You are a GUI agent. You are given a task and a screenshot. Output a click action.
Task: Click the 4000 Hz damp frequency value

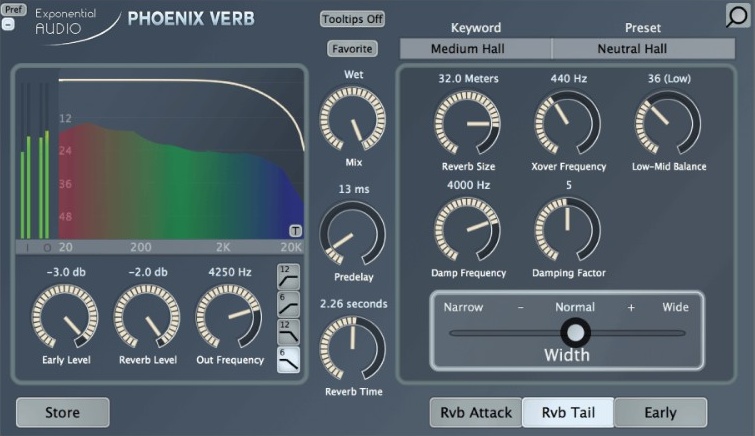(x=468, y=185)
